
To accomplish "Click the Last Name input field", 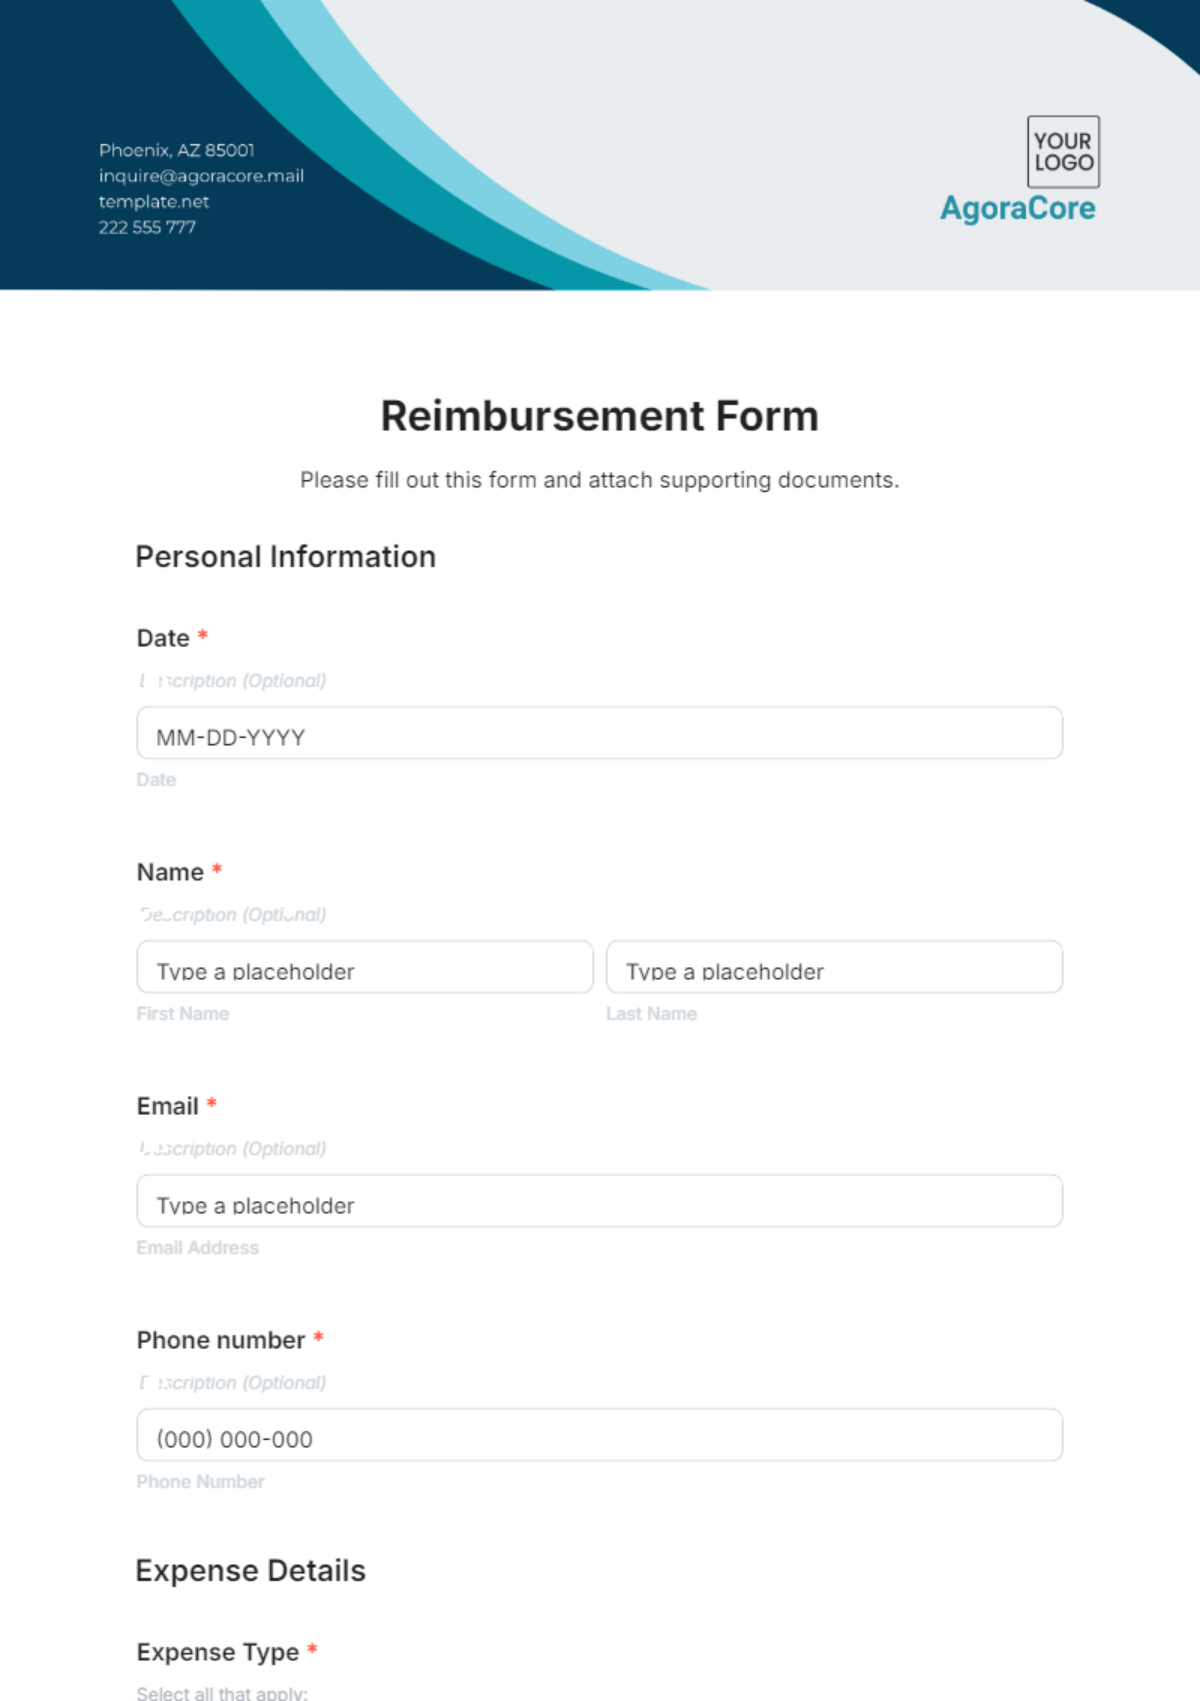I will click(x=834, y=967).
